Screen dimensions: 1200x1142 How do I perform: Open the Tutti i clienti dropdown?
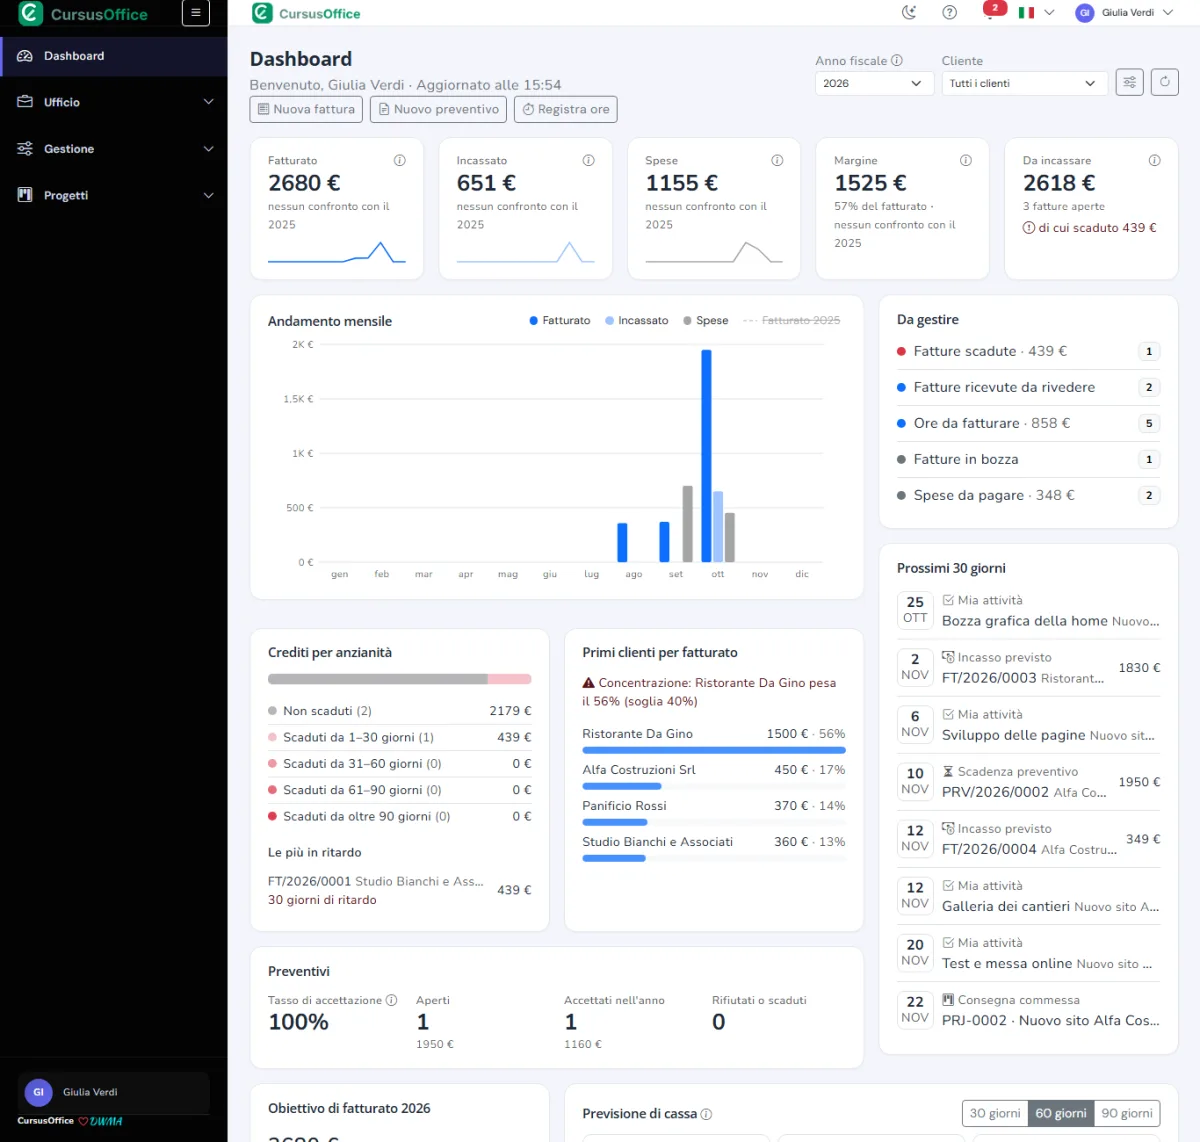coord(1025,83)
